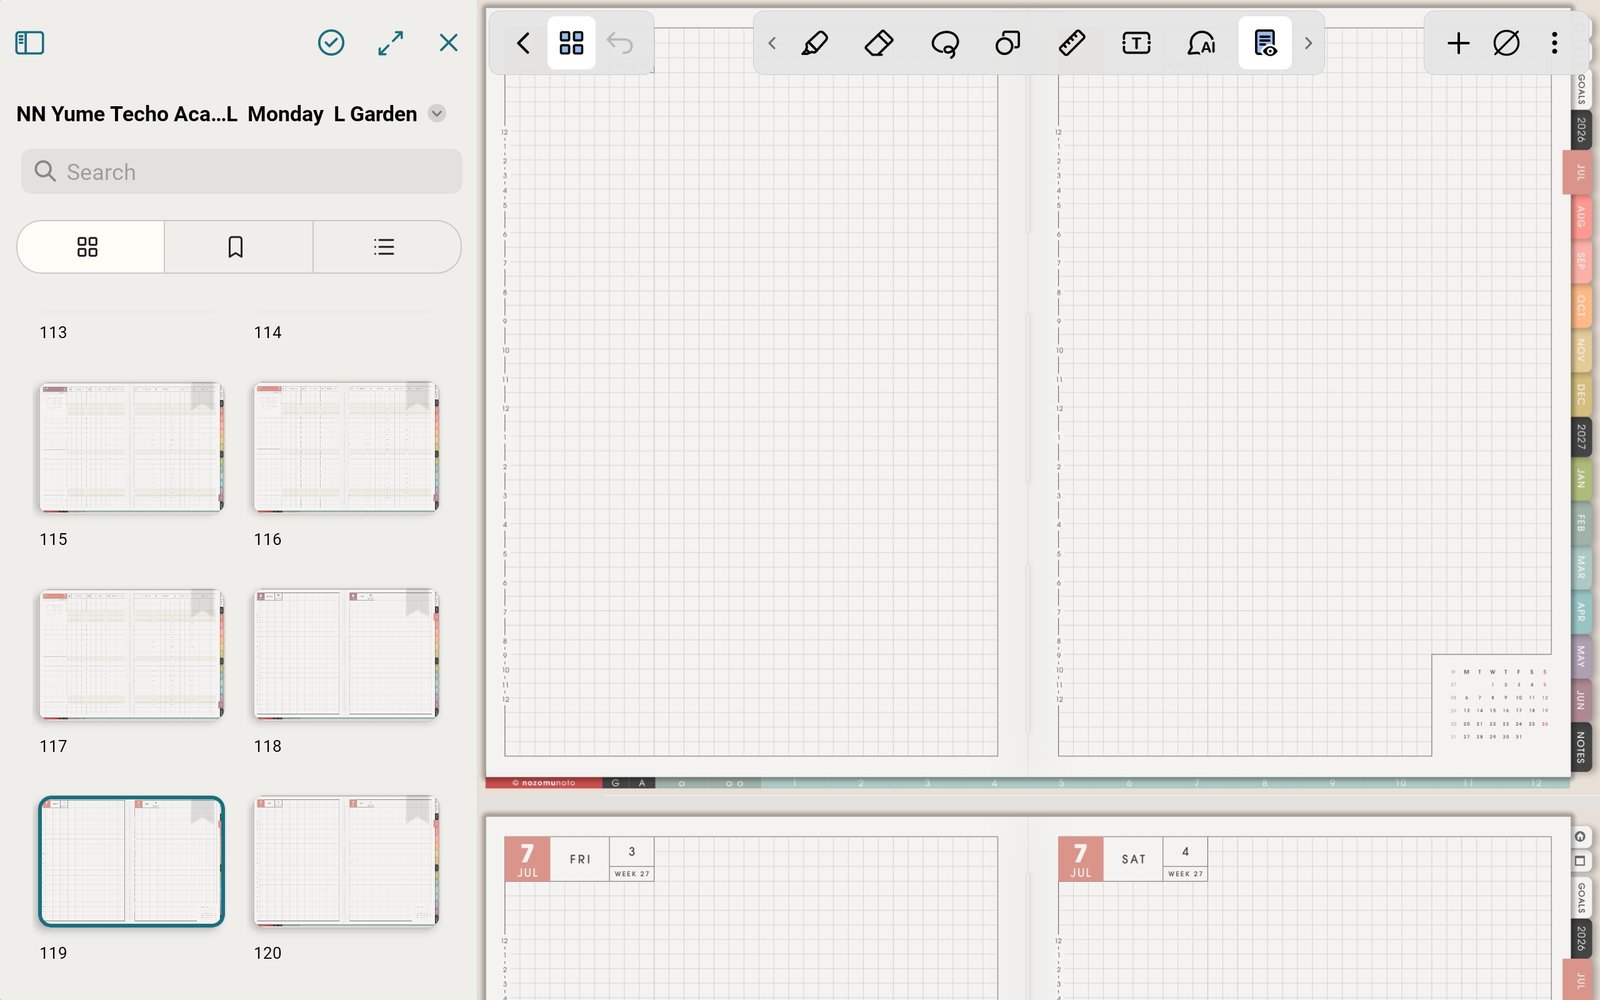Jump to the JUN month tab
This screenshot has height=1000, width=1600.
tap(1581, 699)
